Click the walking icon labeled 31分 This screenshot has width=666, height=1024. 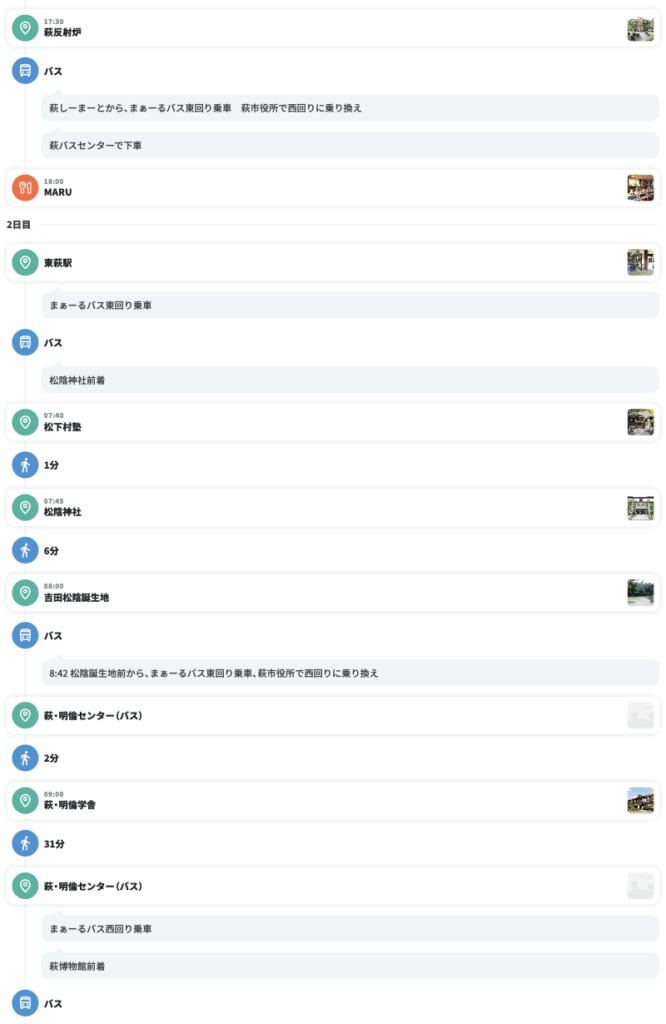25,844
